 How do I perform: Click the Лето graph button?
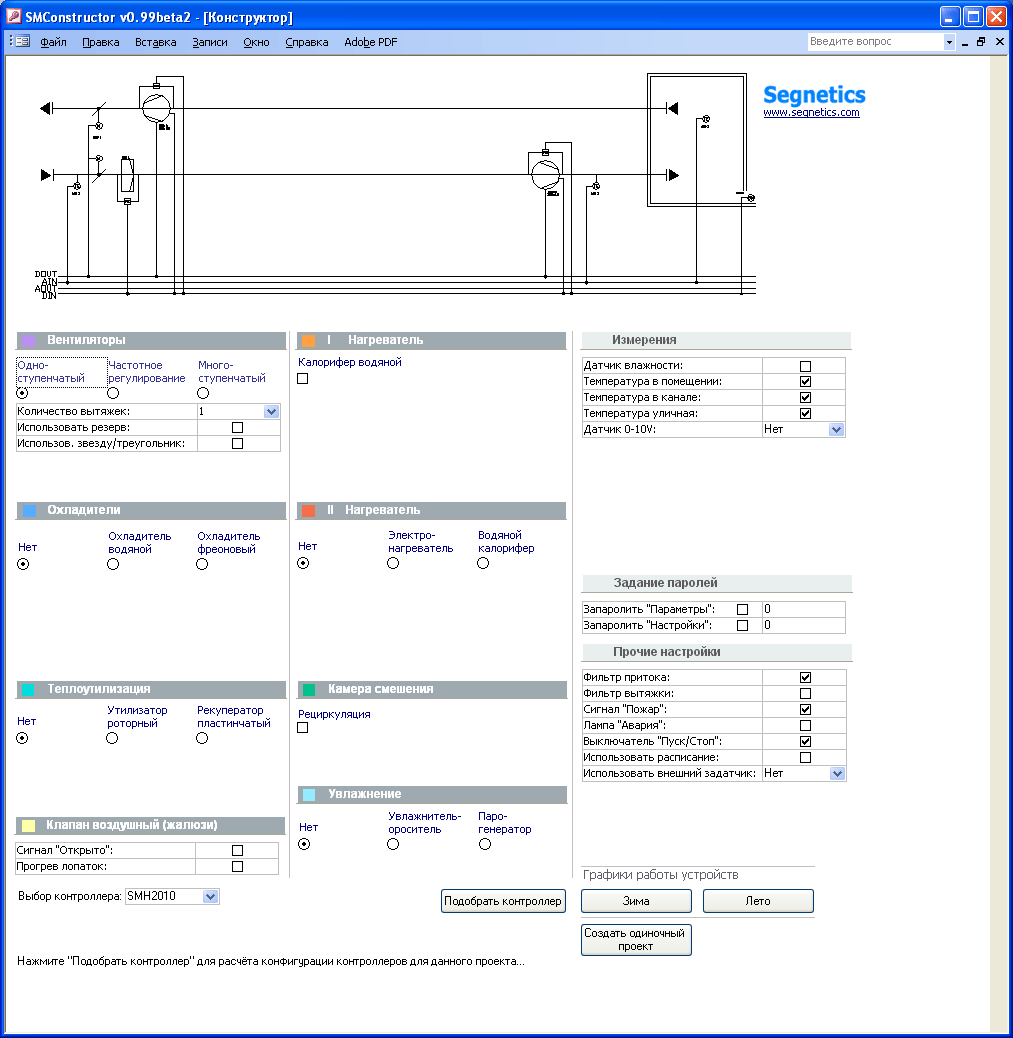tap(758, 901)
